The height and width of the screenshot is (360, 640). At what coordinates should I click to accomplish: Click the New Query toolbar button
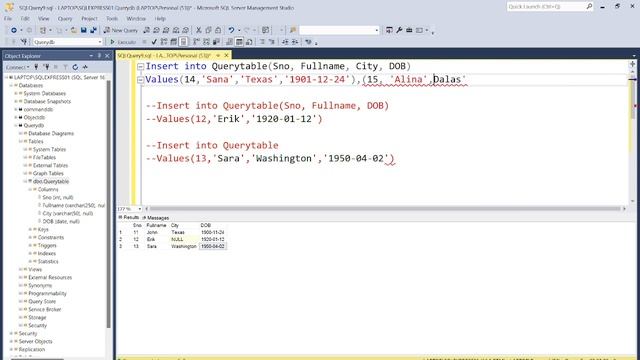click(x=121, y=30)
